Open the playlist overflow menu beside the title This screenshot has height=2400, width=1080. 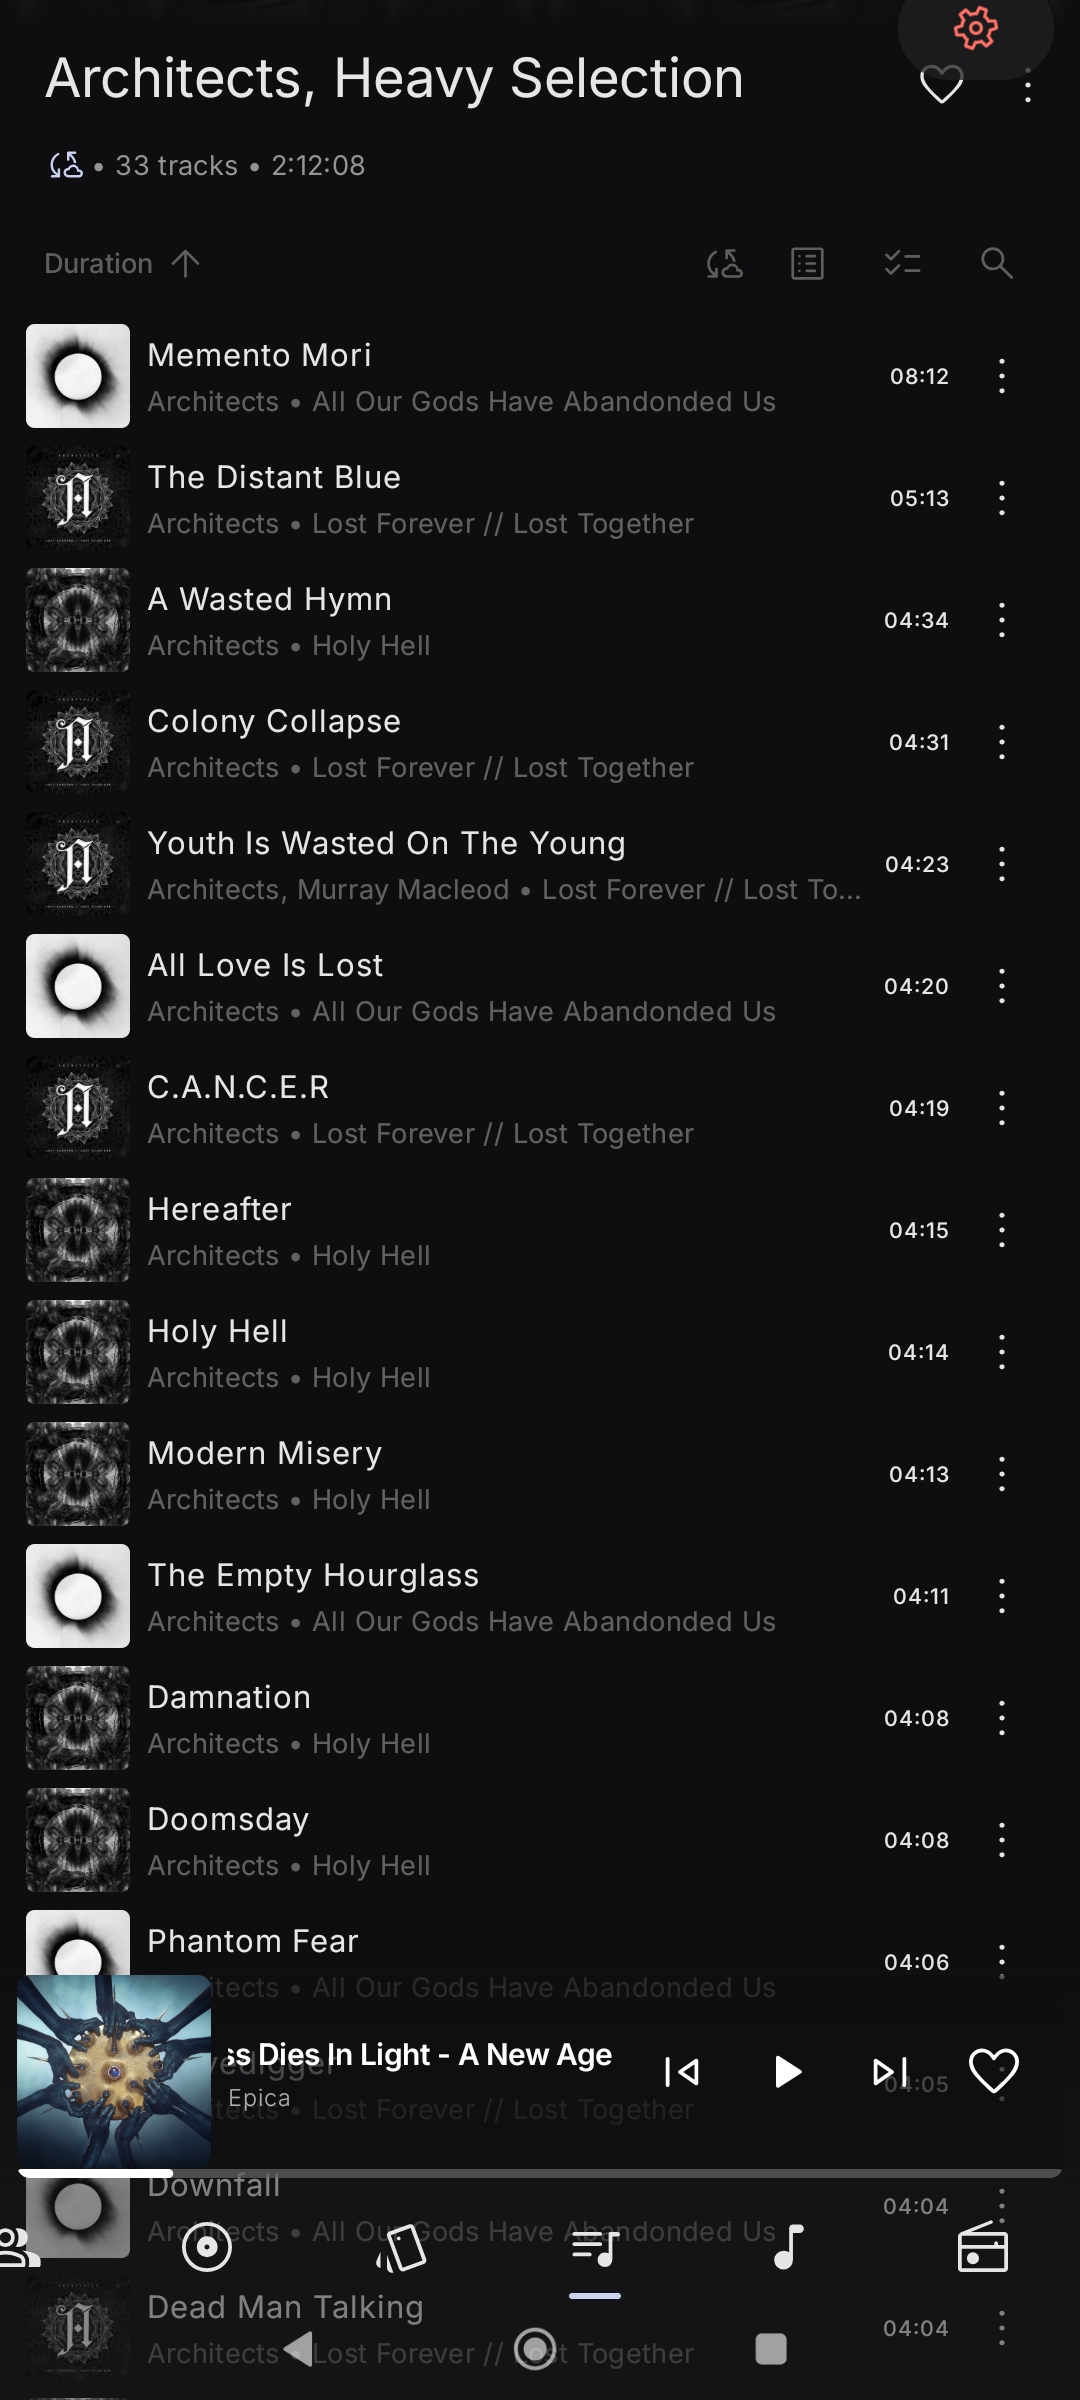(x=1028, y=86)
